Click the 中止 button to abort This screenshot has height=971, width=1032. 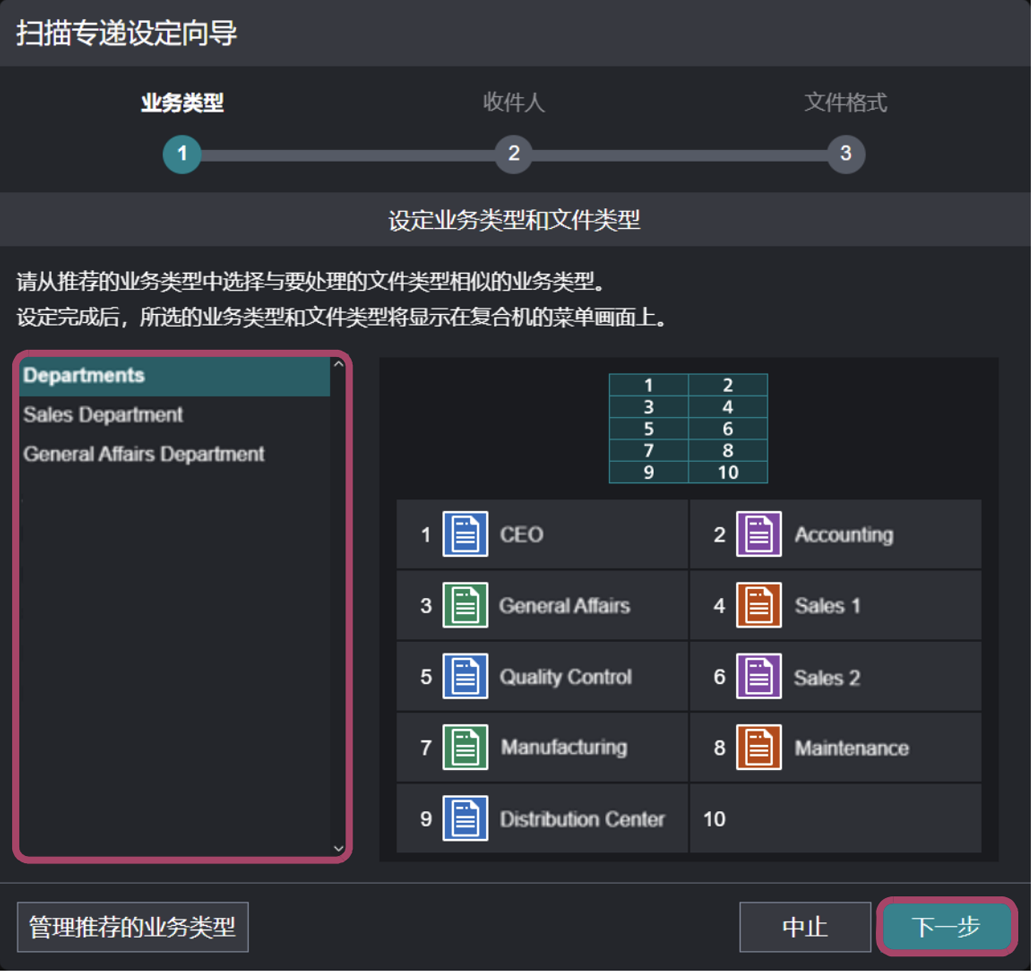point(805,927)
